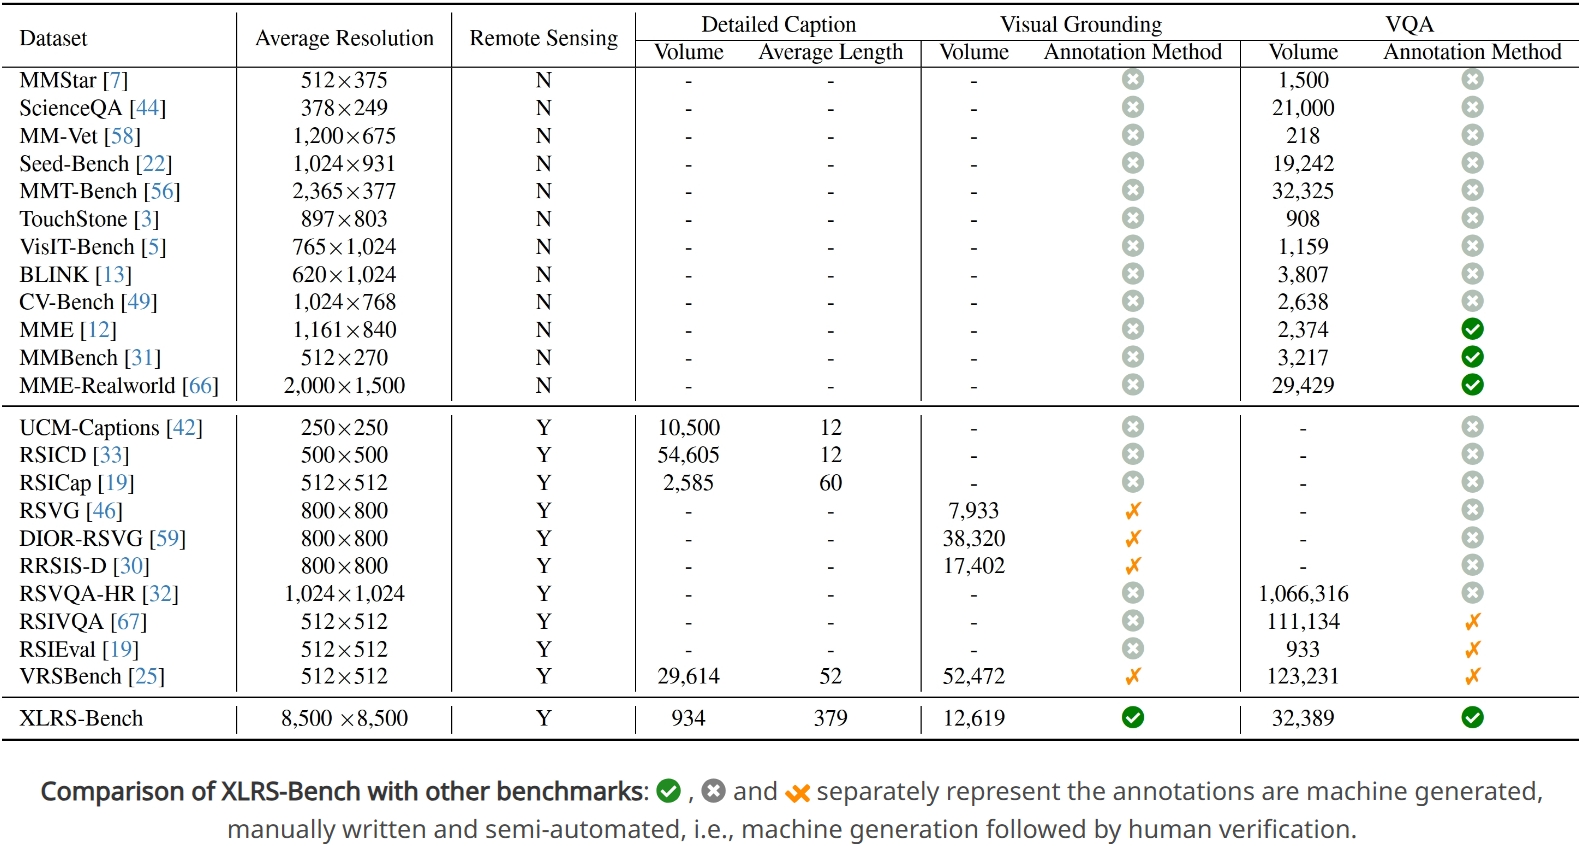Viewport: 1583px width, 846px height.
Task: Click orange cross icon in caption legend
Action: (797, 794)
